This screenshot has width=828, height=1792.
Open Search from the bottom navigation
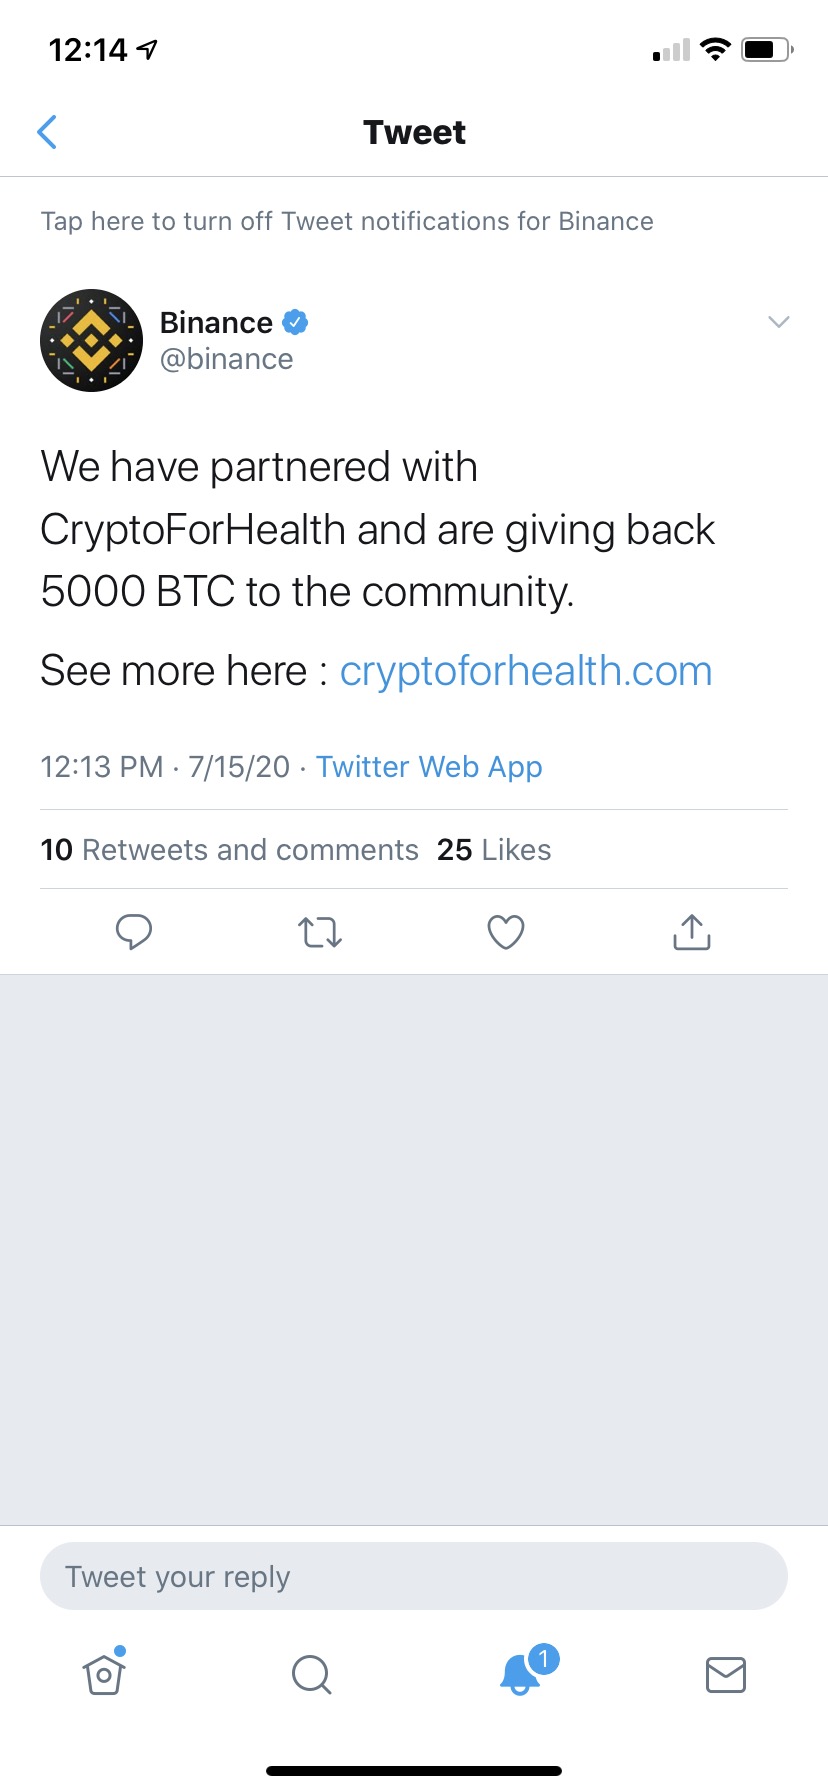pos(310,1674)
